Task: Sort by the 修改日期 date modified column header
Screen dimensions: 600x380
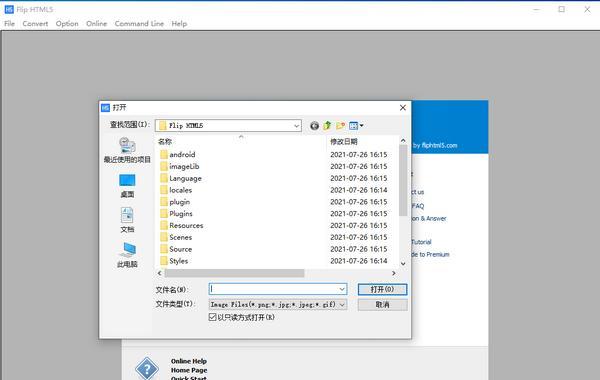Action: (x=344, y=142)
